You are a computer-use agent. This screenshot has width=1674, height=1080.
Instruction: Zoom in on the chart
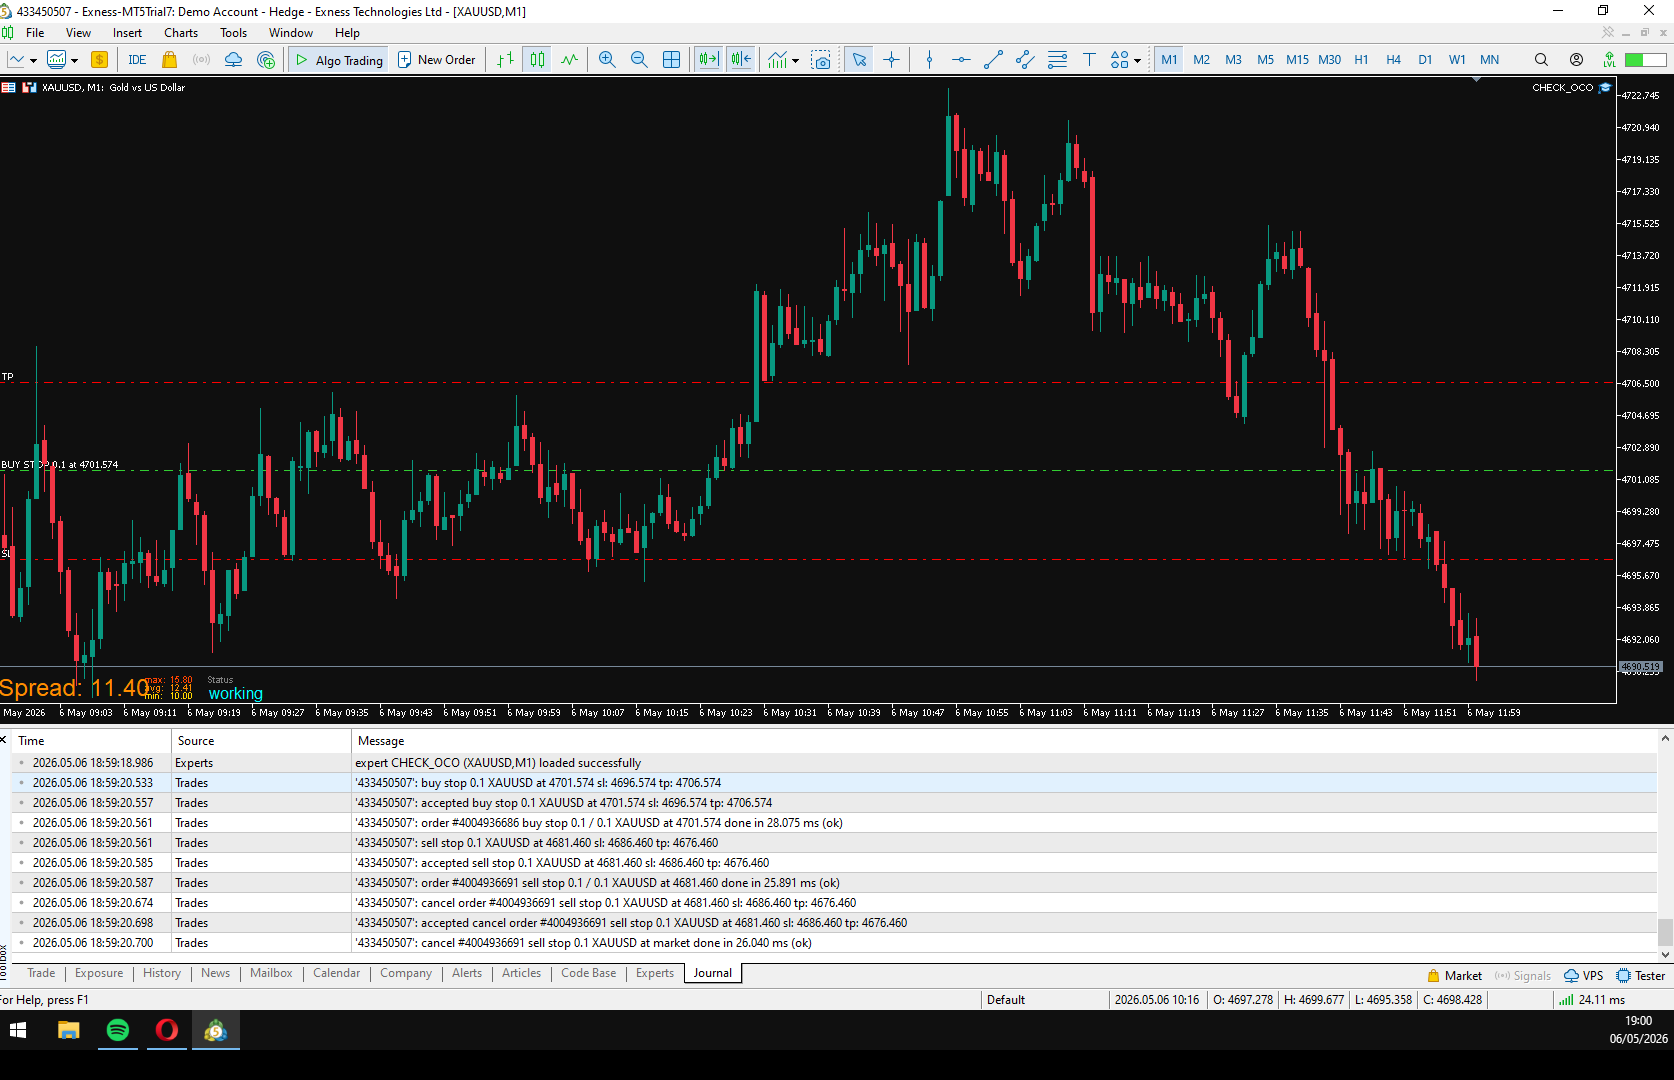click(x=607, y=60)
